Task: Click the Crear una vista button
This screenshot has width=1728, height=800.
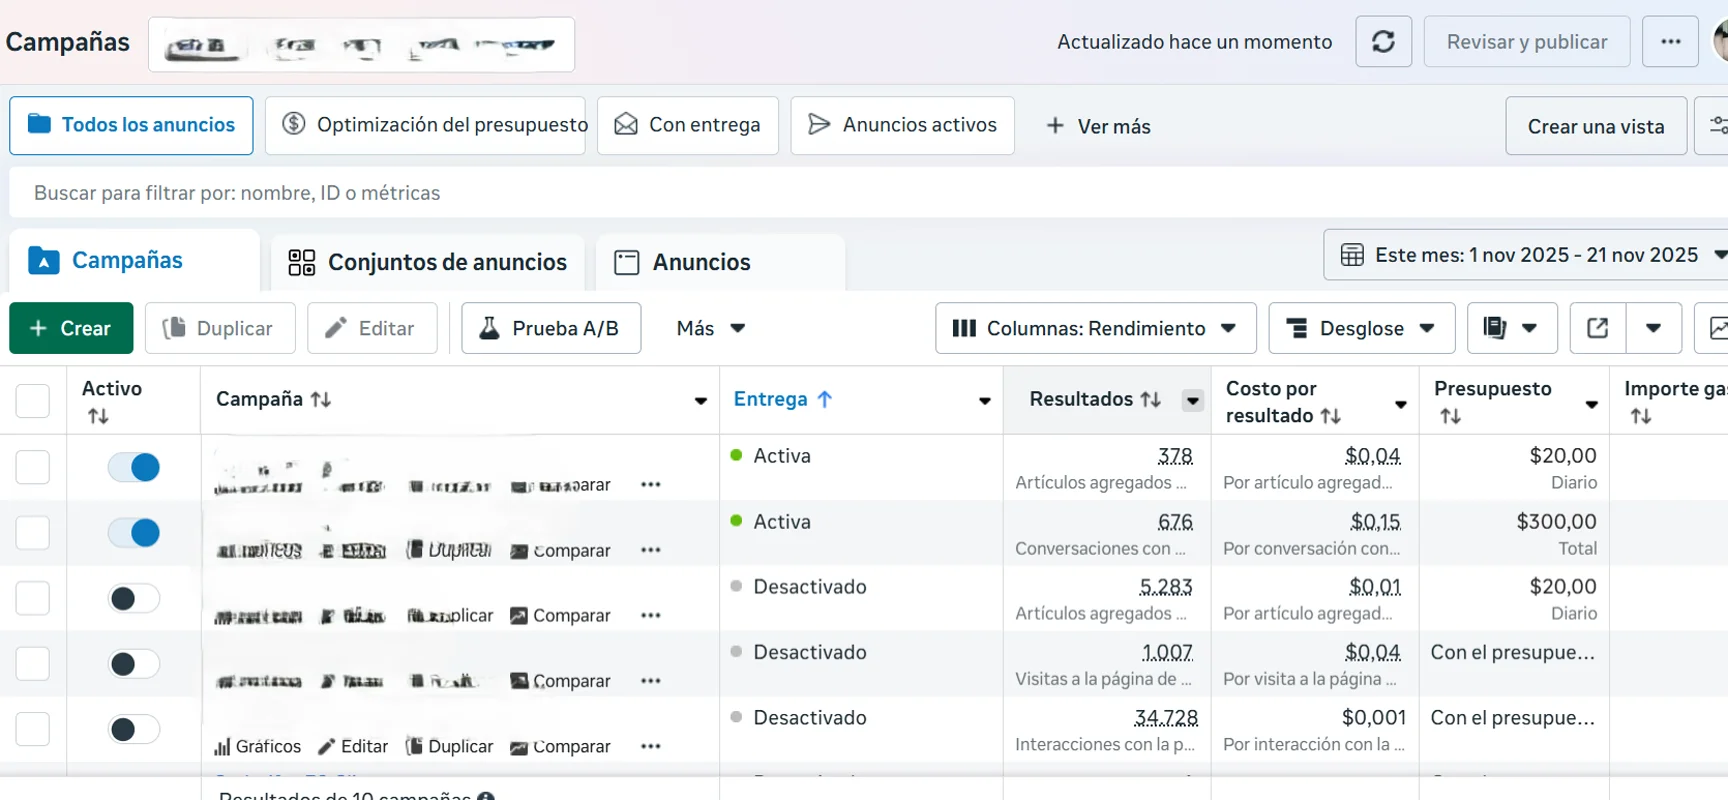Action: [1596, 126]
